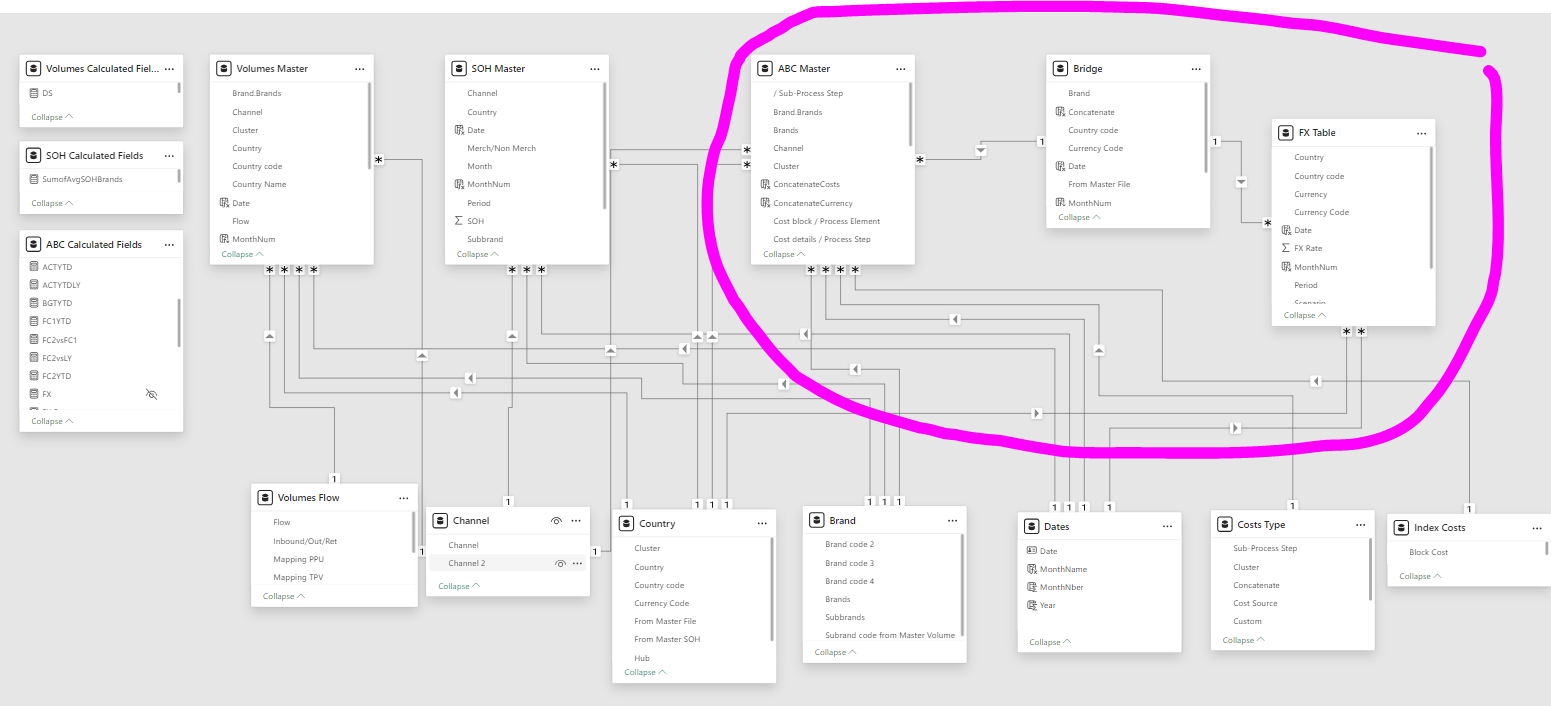Screen dimensions: 1551x706
Task: Collapse the Country table
Action: tap(644, 672)
